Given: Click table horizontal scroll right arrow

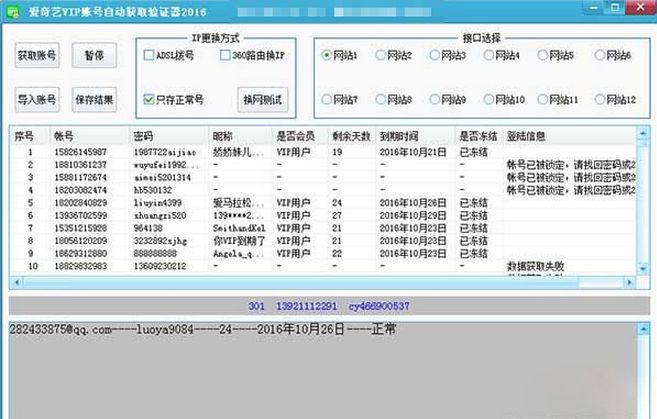Looking at the screenshot, I should (629, 282).
